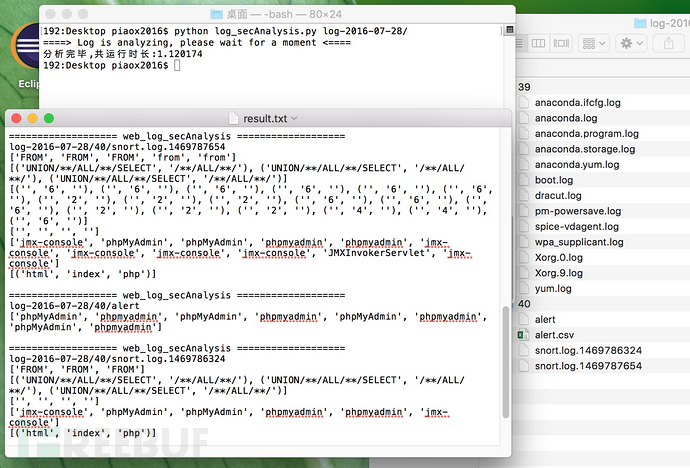This screenshot has height=468, width=690.
Task: Click the folder icon in Terminal title bar
Action: (216, 15)
